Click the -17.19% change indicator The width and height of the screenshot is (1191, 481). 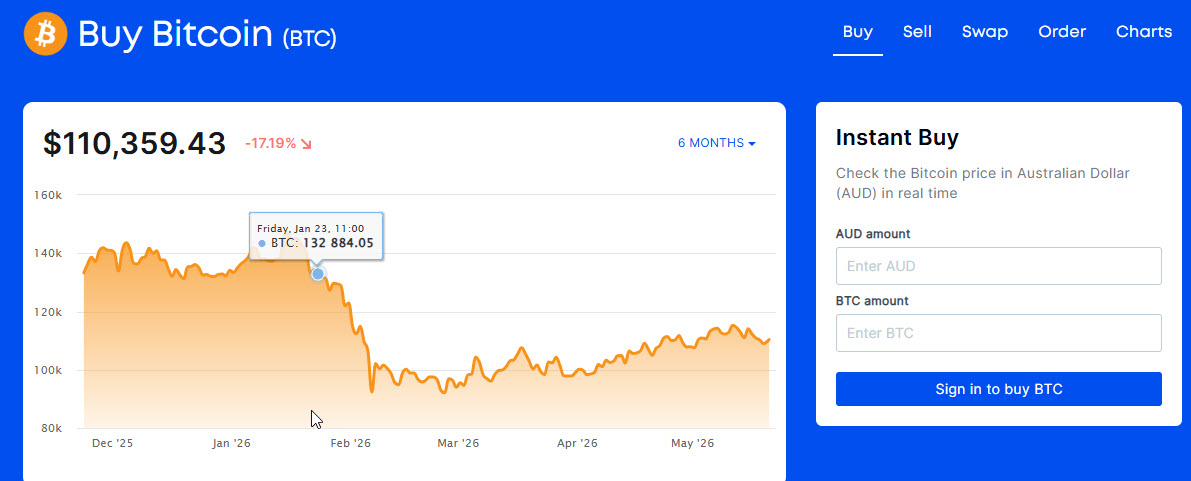tap(270, 143)
